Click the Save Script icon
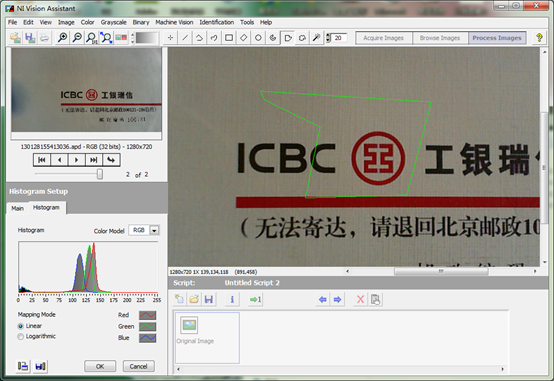 click(x=209, y=299)
